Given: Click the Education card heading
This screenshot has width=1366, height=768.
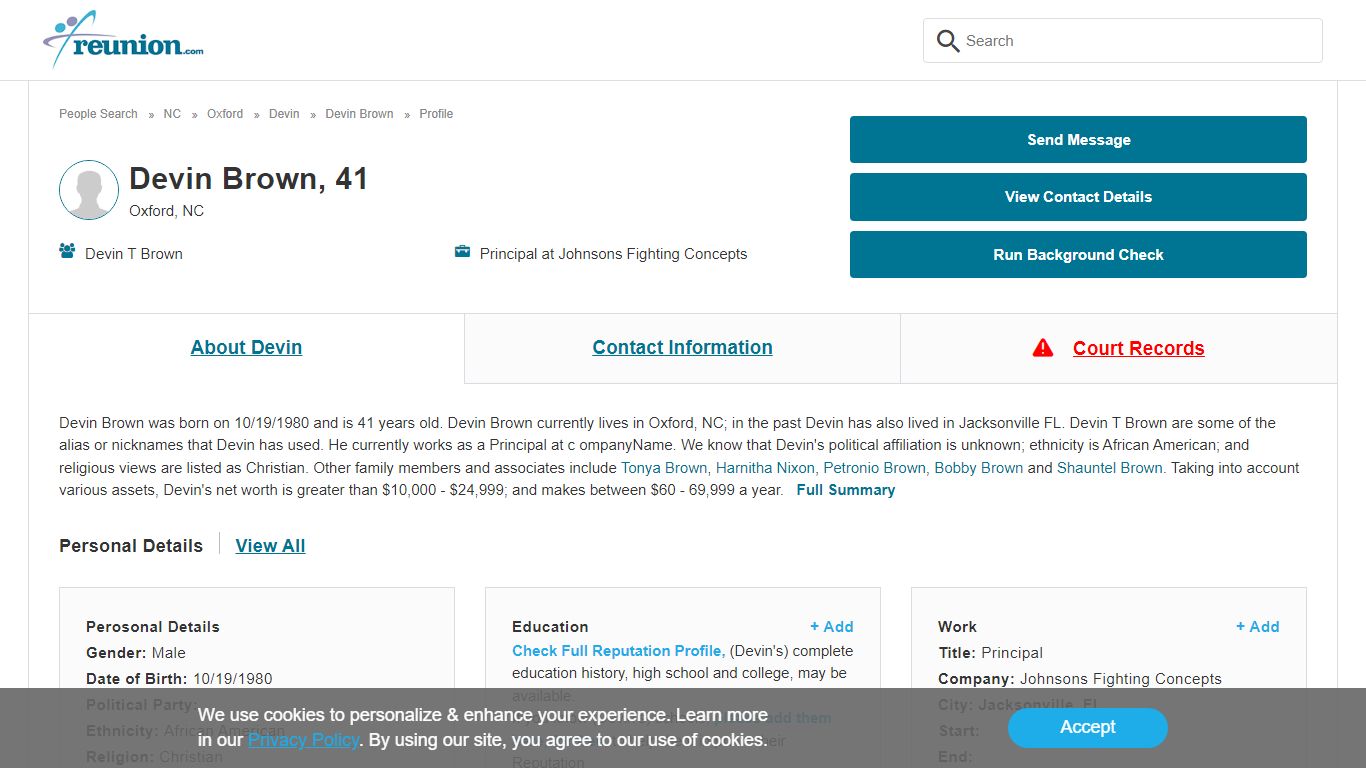Looking at the screenshot, I should (x=550, y=627).
